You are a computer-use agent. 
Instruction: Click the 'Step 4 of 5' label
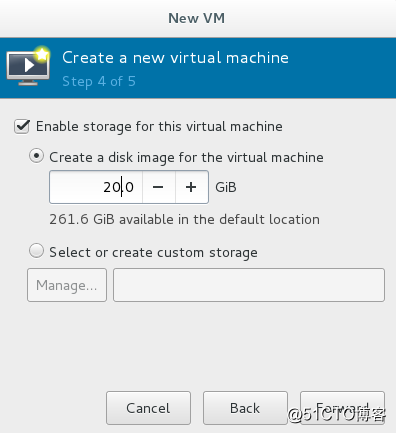pos(99,82)
